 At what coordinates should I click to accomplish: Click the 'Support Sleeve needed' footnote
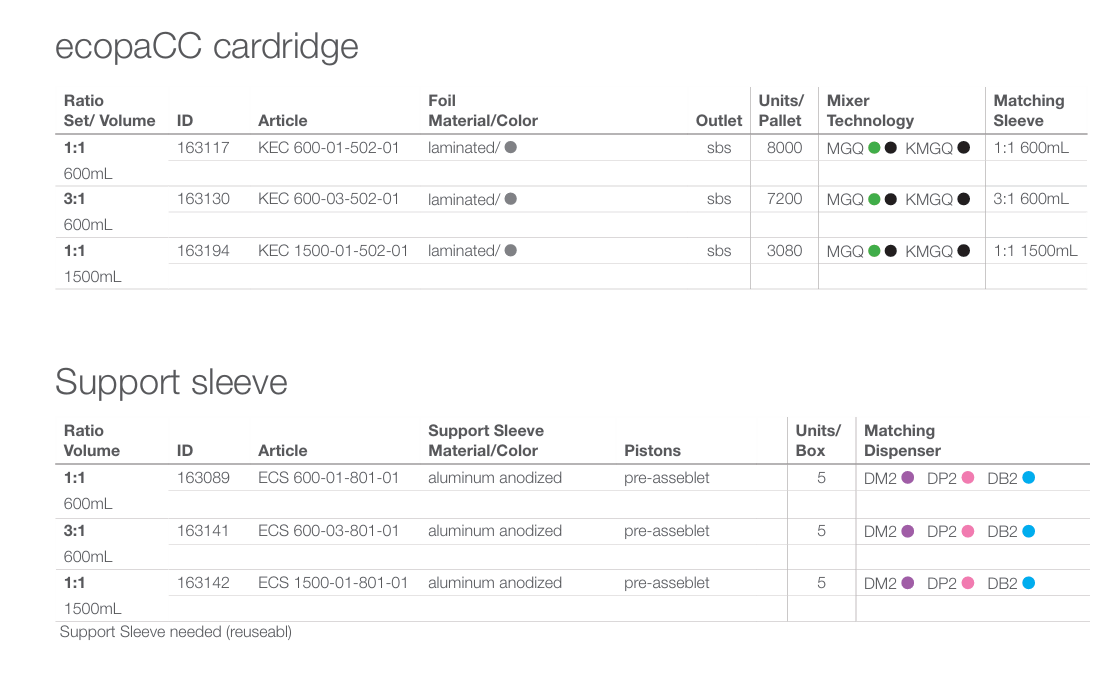[176, 632]
